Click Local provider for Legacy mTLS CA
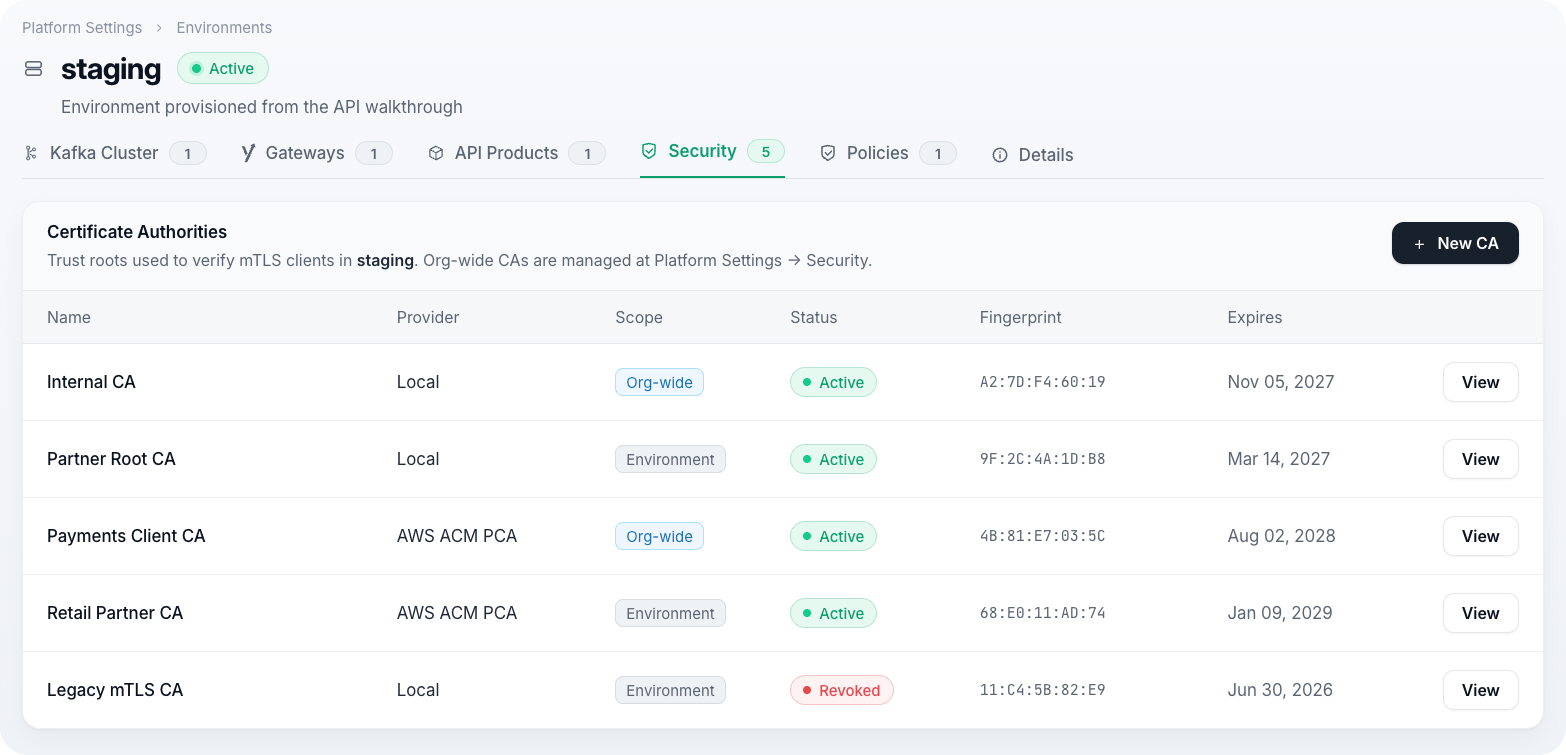This screenshot has height=755, width=1566. (x=418, y=690)
